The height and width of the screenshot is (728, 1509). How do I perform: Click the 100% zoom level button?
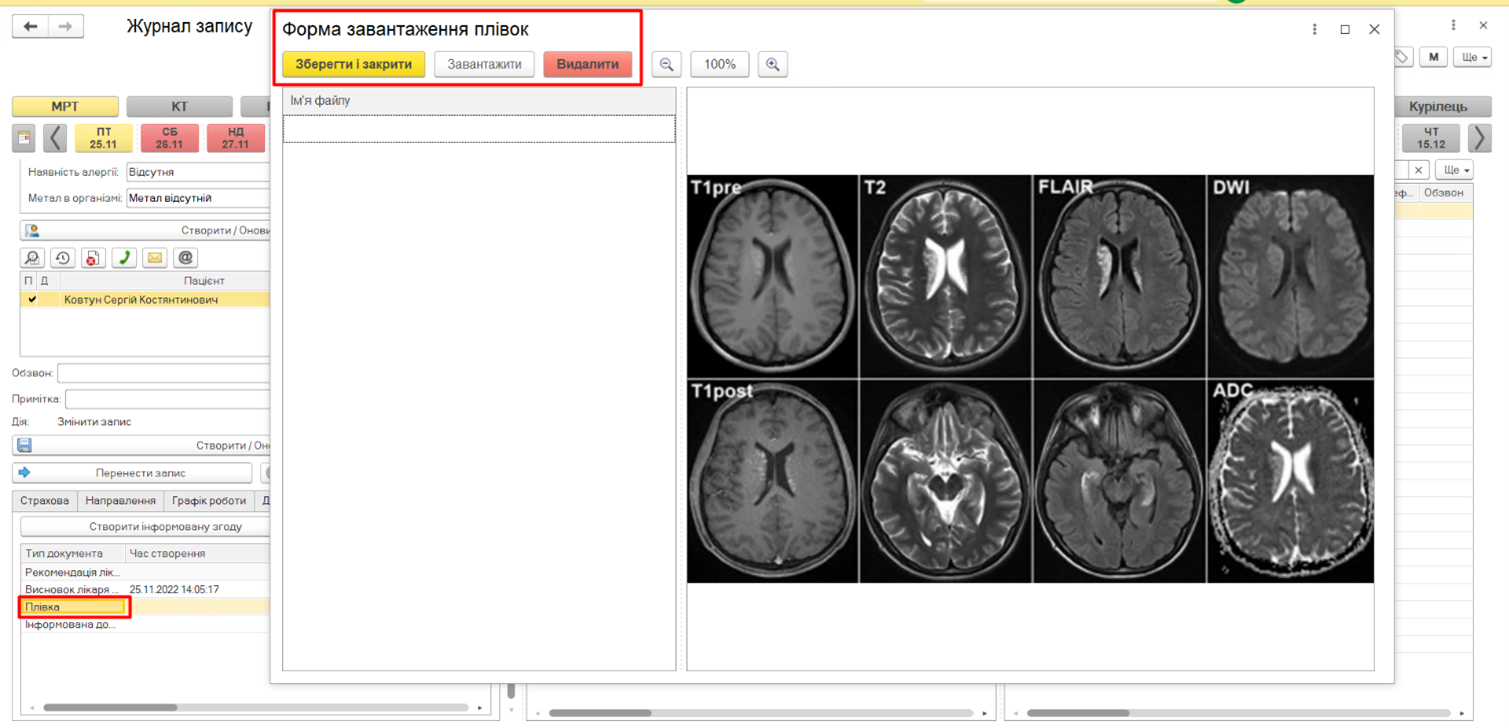coord(719,64)
